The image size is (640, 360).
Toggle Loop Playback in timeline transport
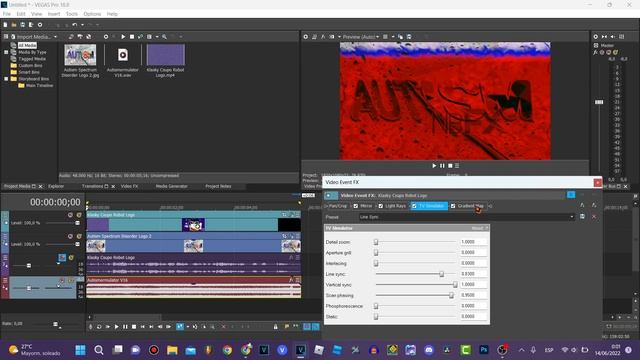coord(99,327)
